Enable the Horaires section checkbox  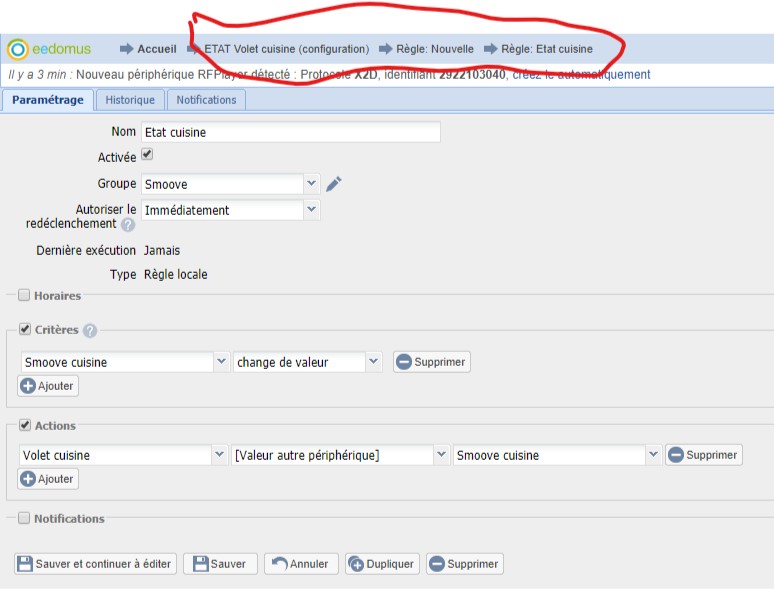click(x=24, y=296)
